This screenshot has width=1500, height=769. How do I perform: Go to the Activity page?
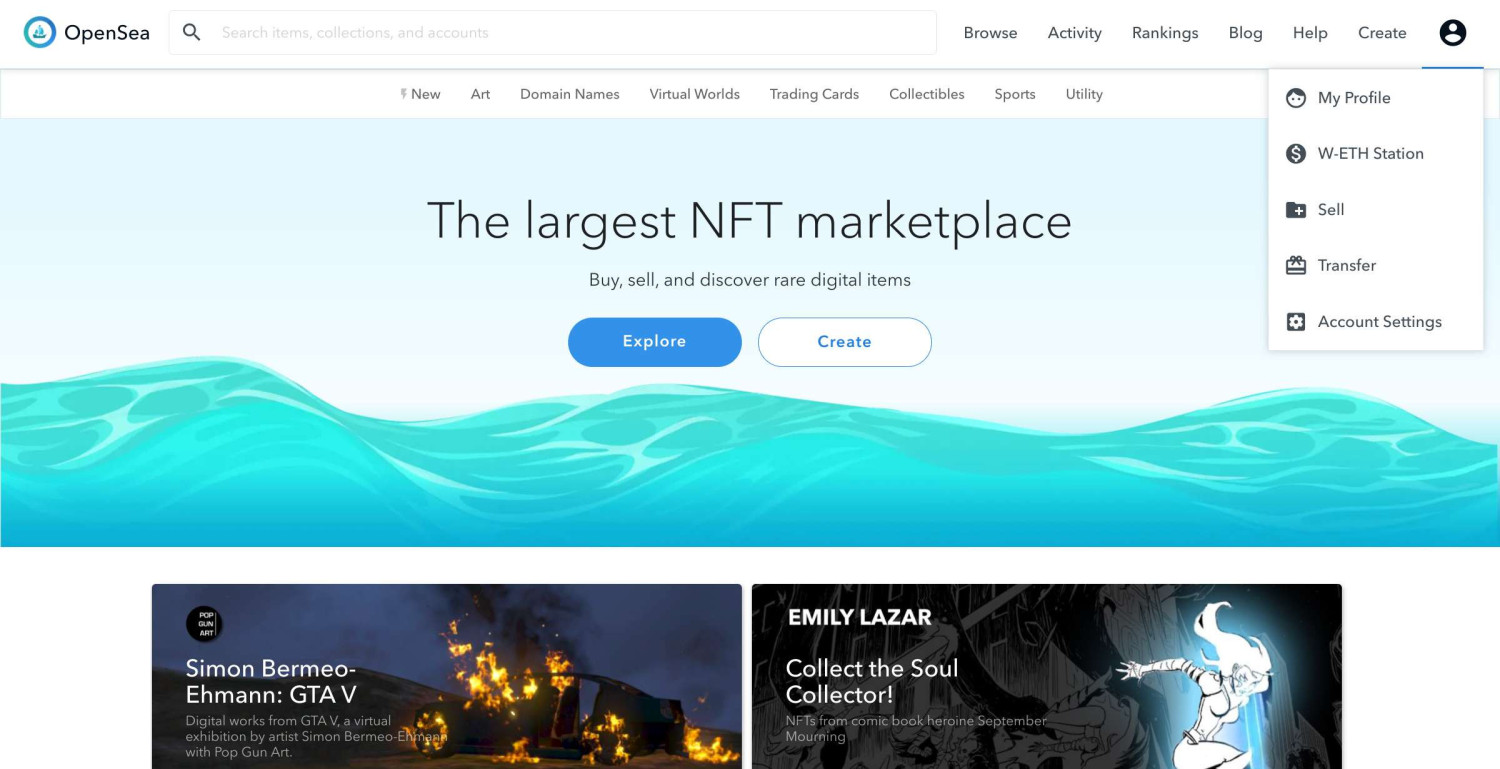1074,33
